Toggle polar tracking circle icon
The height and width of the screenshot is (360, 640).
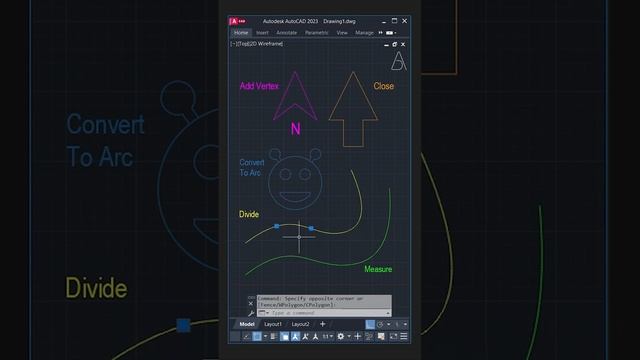(x=380, y=324)
